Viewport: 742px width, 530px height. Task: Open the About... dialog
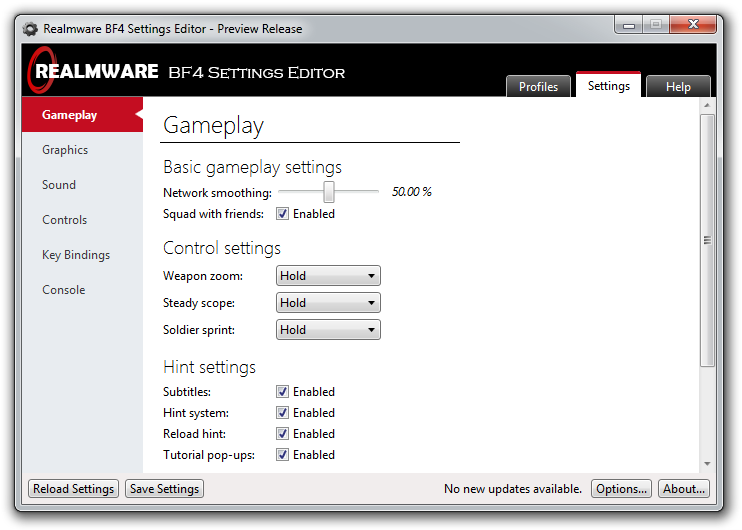pos(684,488)
